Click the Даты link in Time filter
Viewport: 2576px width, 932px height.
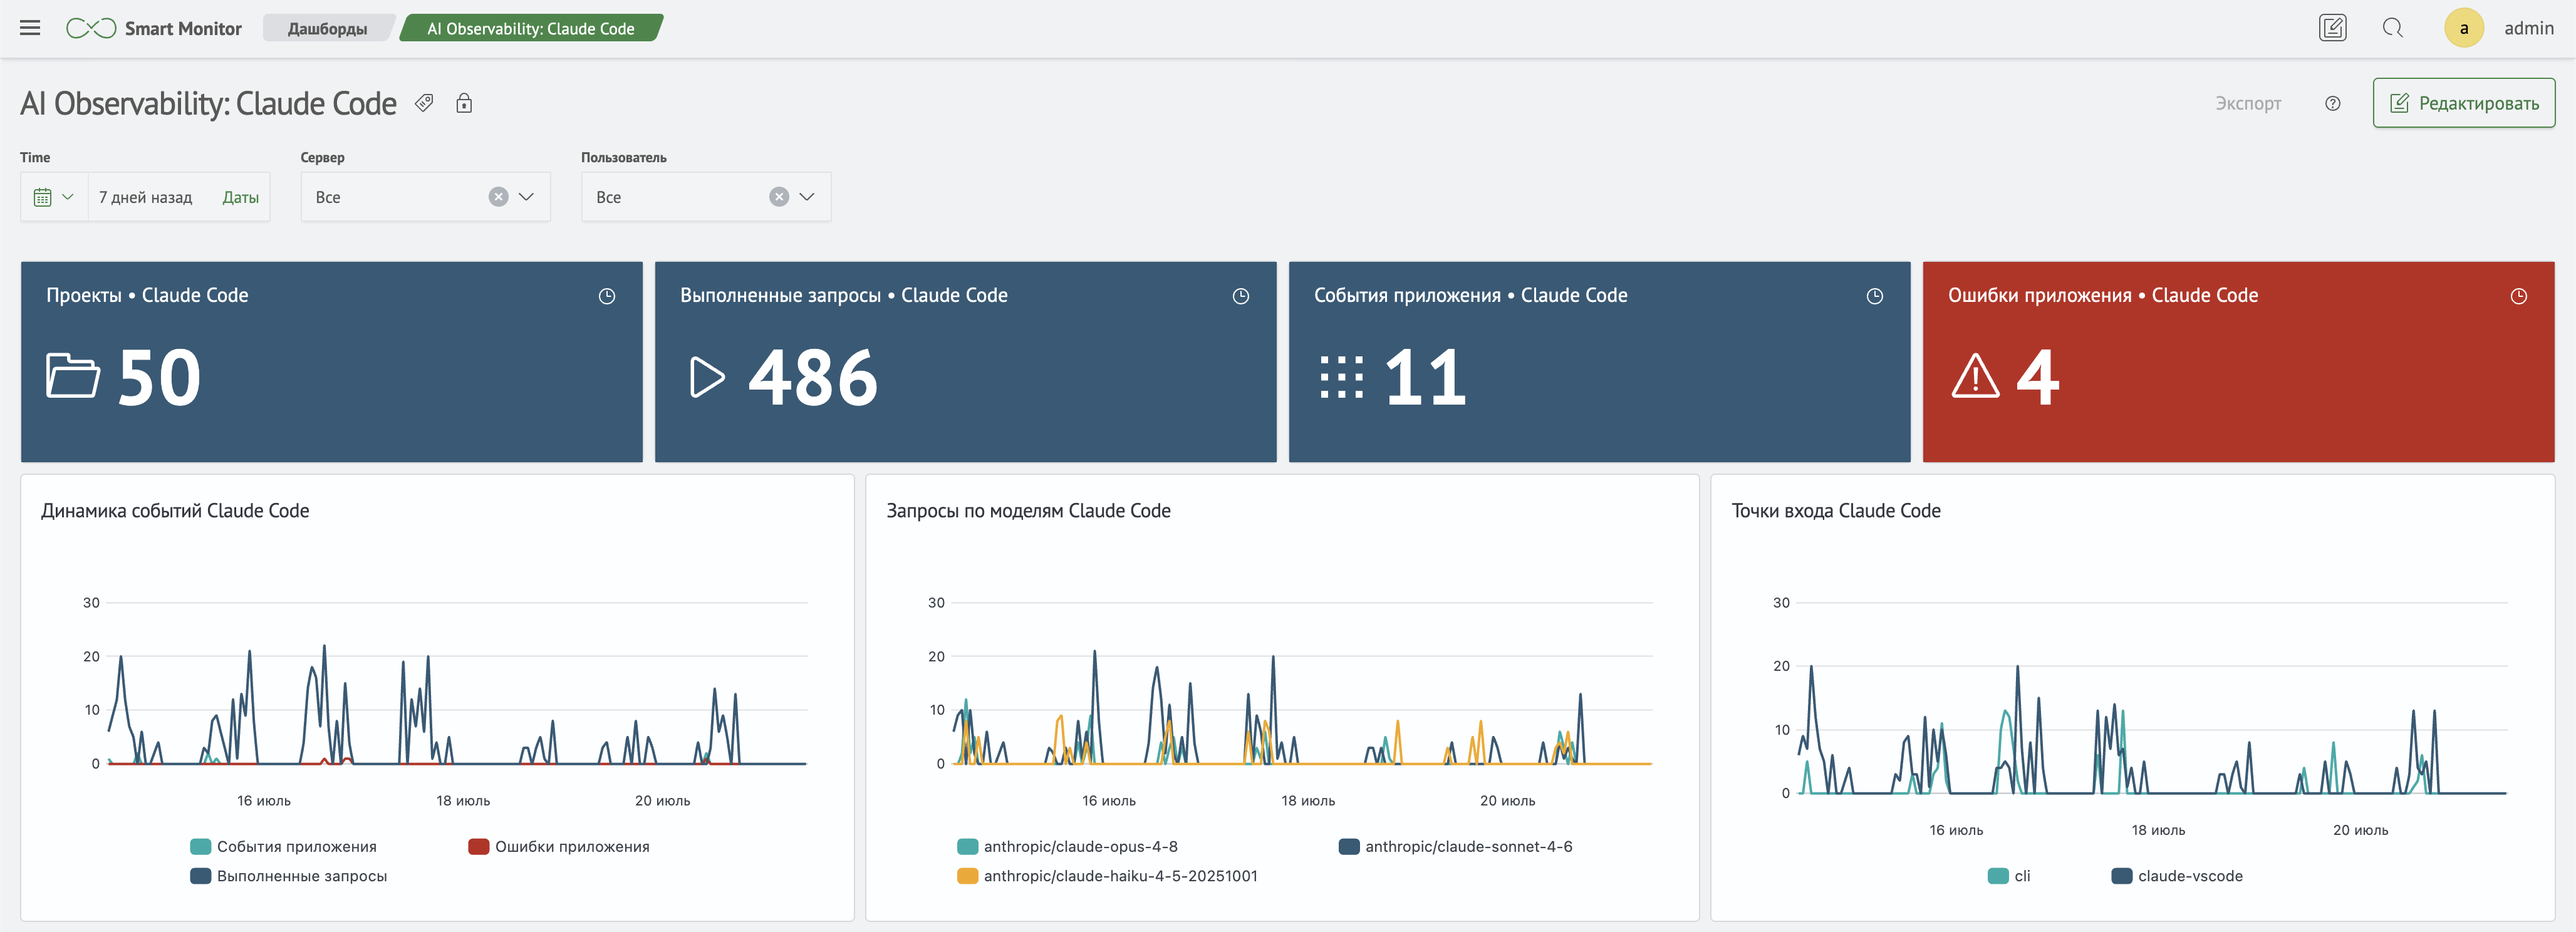click(x=241, y=197)
